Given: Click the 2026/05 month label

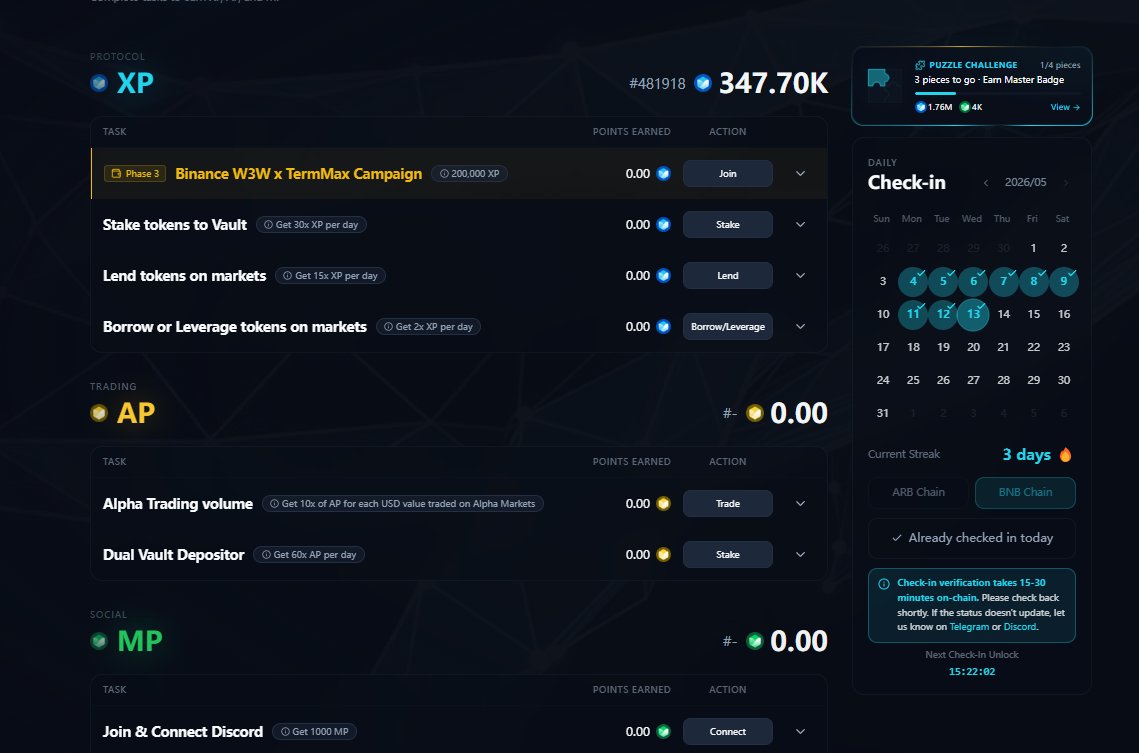Looking at the screenshot, I should pyautogui.click(x=1026, y=182).
